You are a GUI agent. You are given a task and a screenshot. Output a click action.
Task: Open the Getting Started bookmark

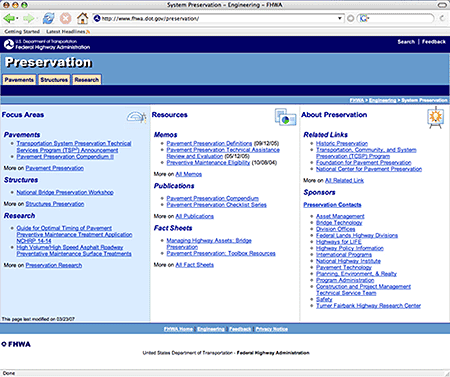click(22, 32)
